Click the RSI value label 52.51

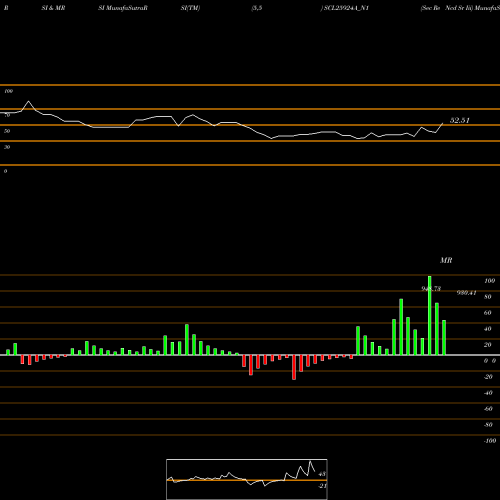click(x=460, y=120)
